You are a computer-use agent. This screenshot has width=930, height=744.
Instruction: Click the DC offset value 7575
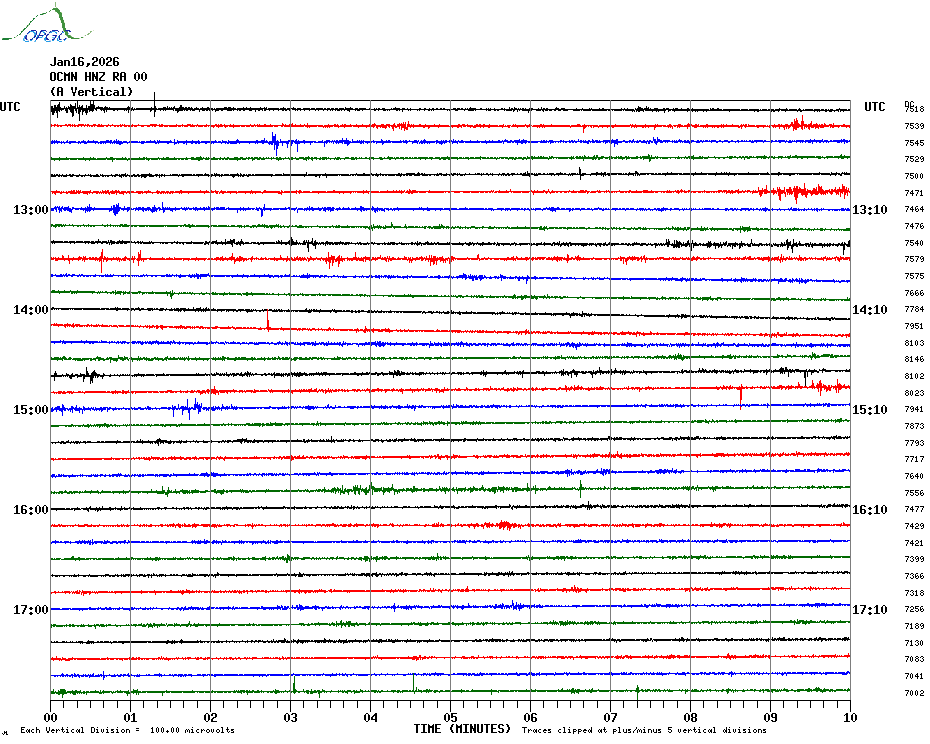click(914, 276)
